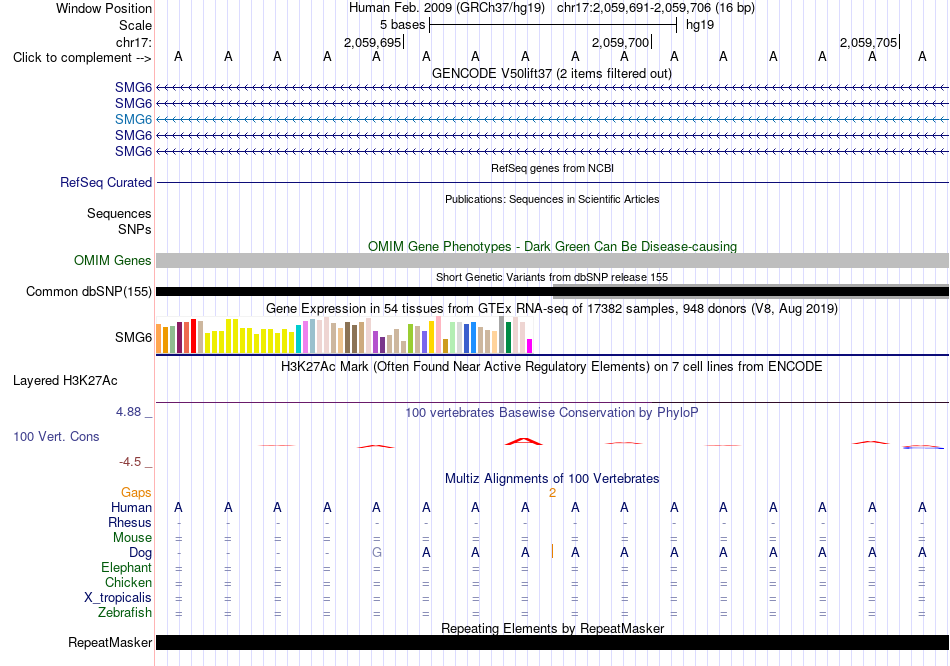
Task: Click the -4.5 PhyloP lower scale value
Action: tap(130, 462)
